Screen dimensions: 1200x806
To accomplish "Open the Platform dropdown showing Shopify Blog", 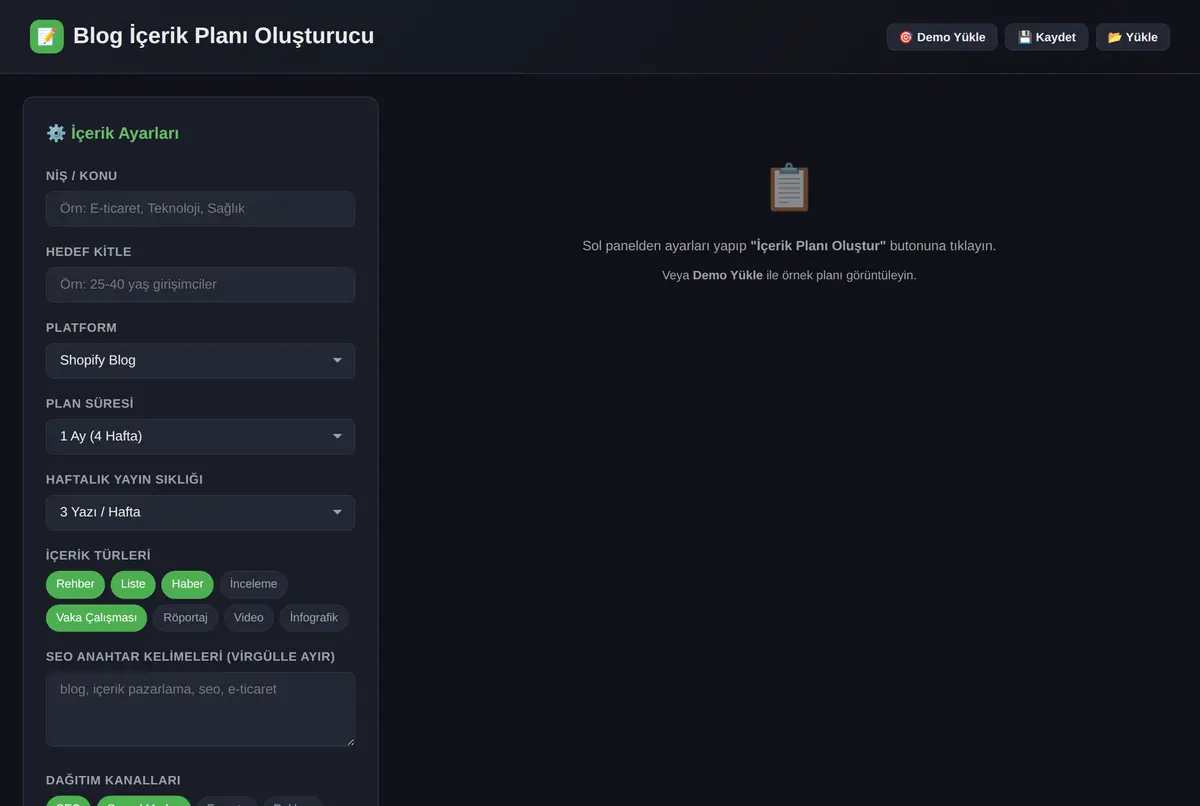I will coord(200,360).
